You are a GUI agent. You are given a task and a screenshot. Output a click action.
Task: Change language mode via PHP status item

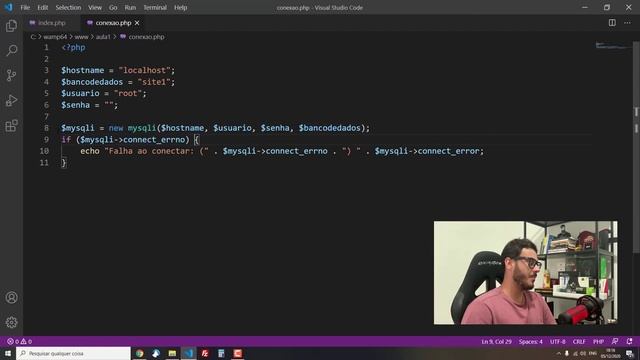coord(598,341)
